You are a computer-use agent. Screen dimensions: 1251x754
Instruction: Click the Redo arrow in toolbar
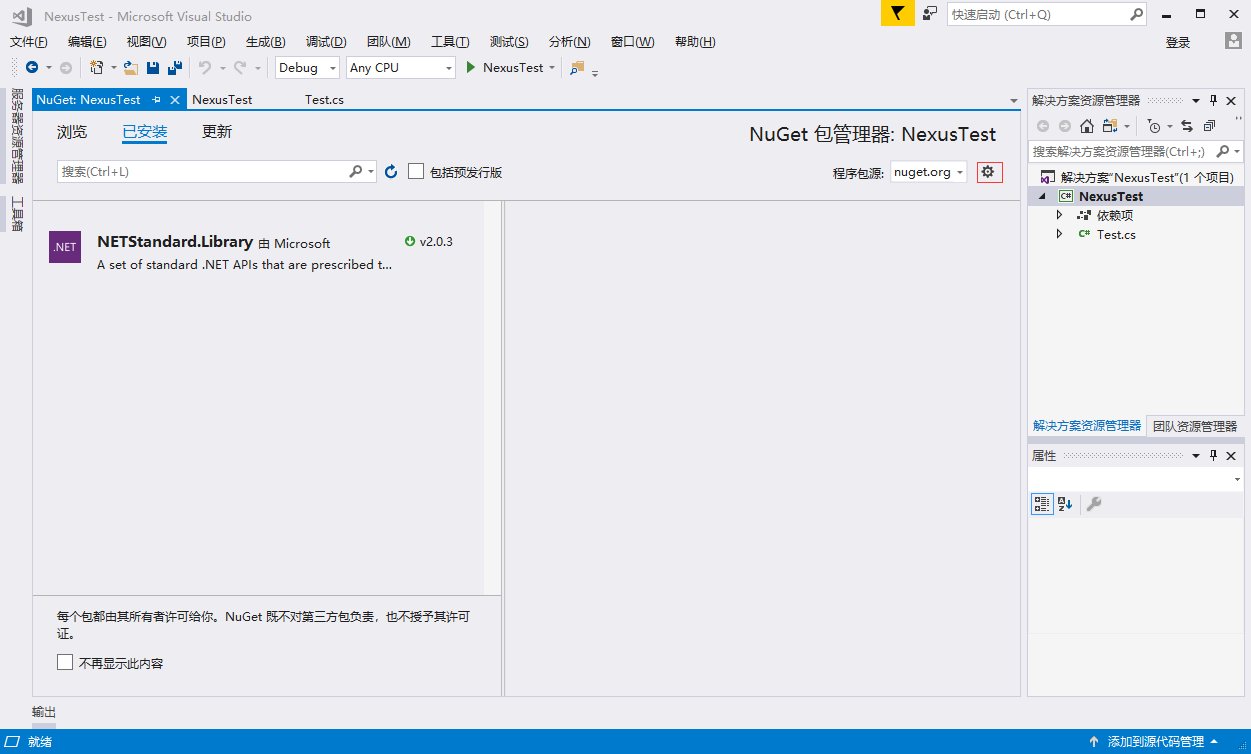click(240, 67)
